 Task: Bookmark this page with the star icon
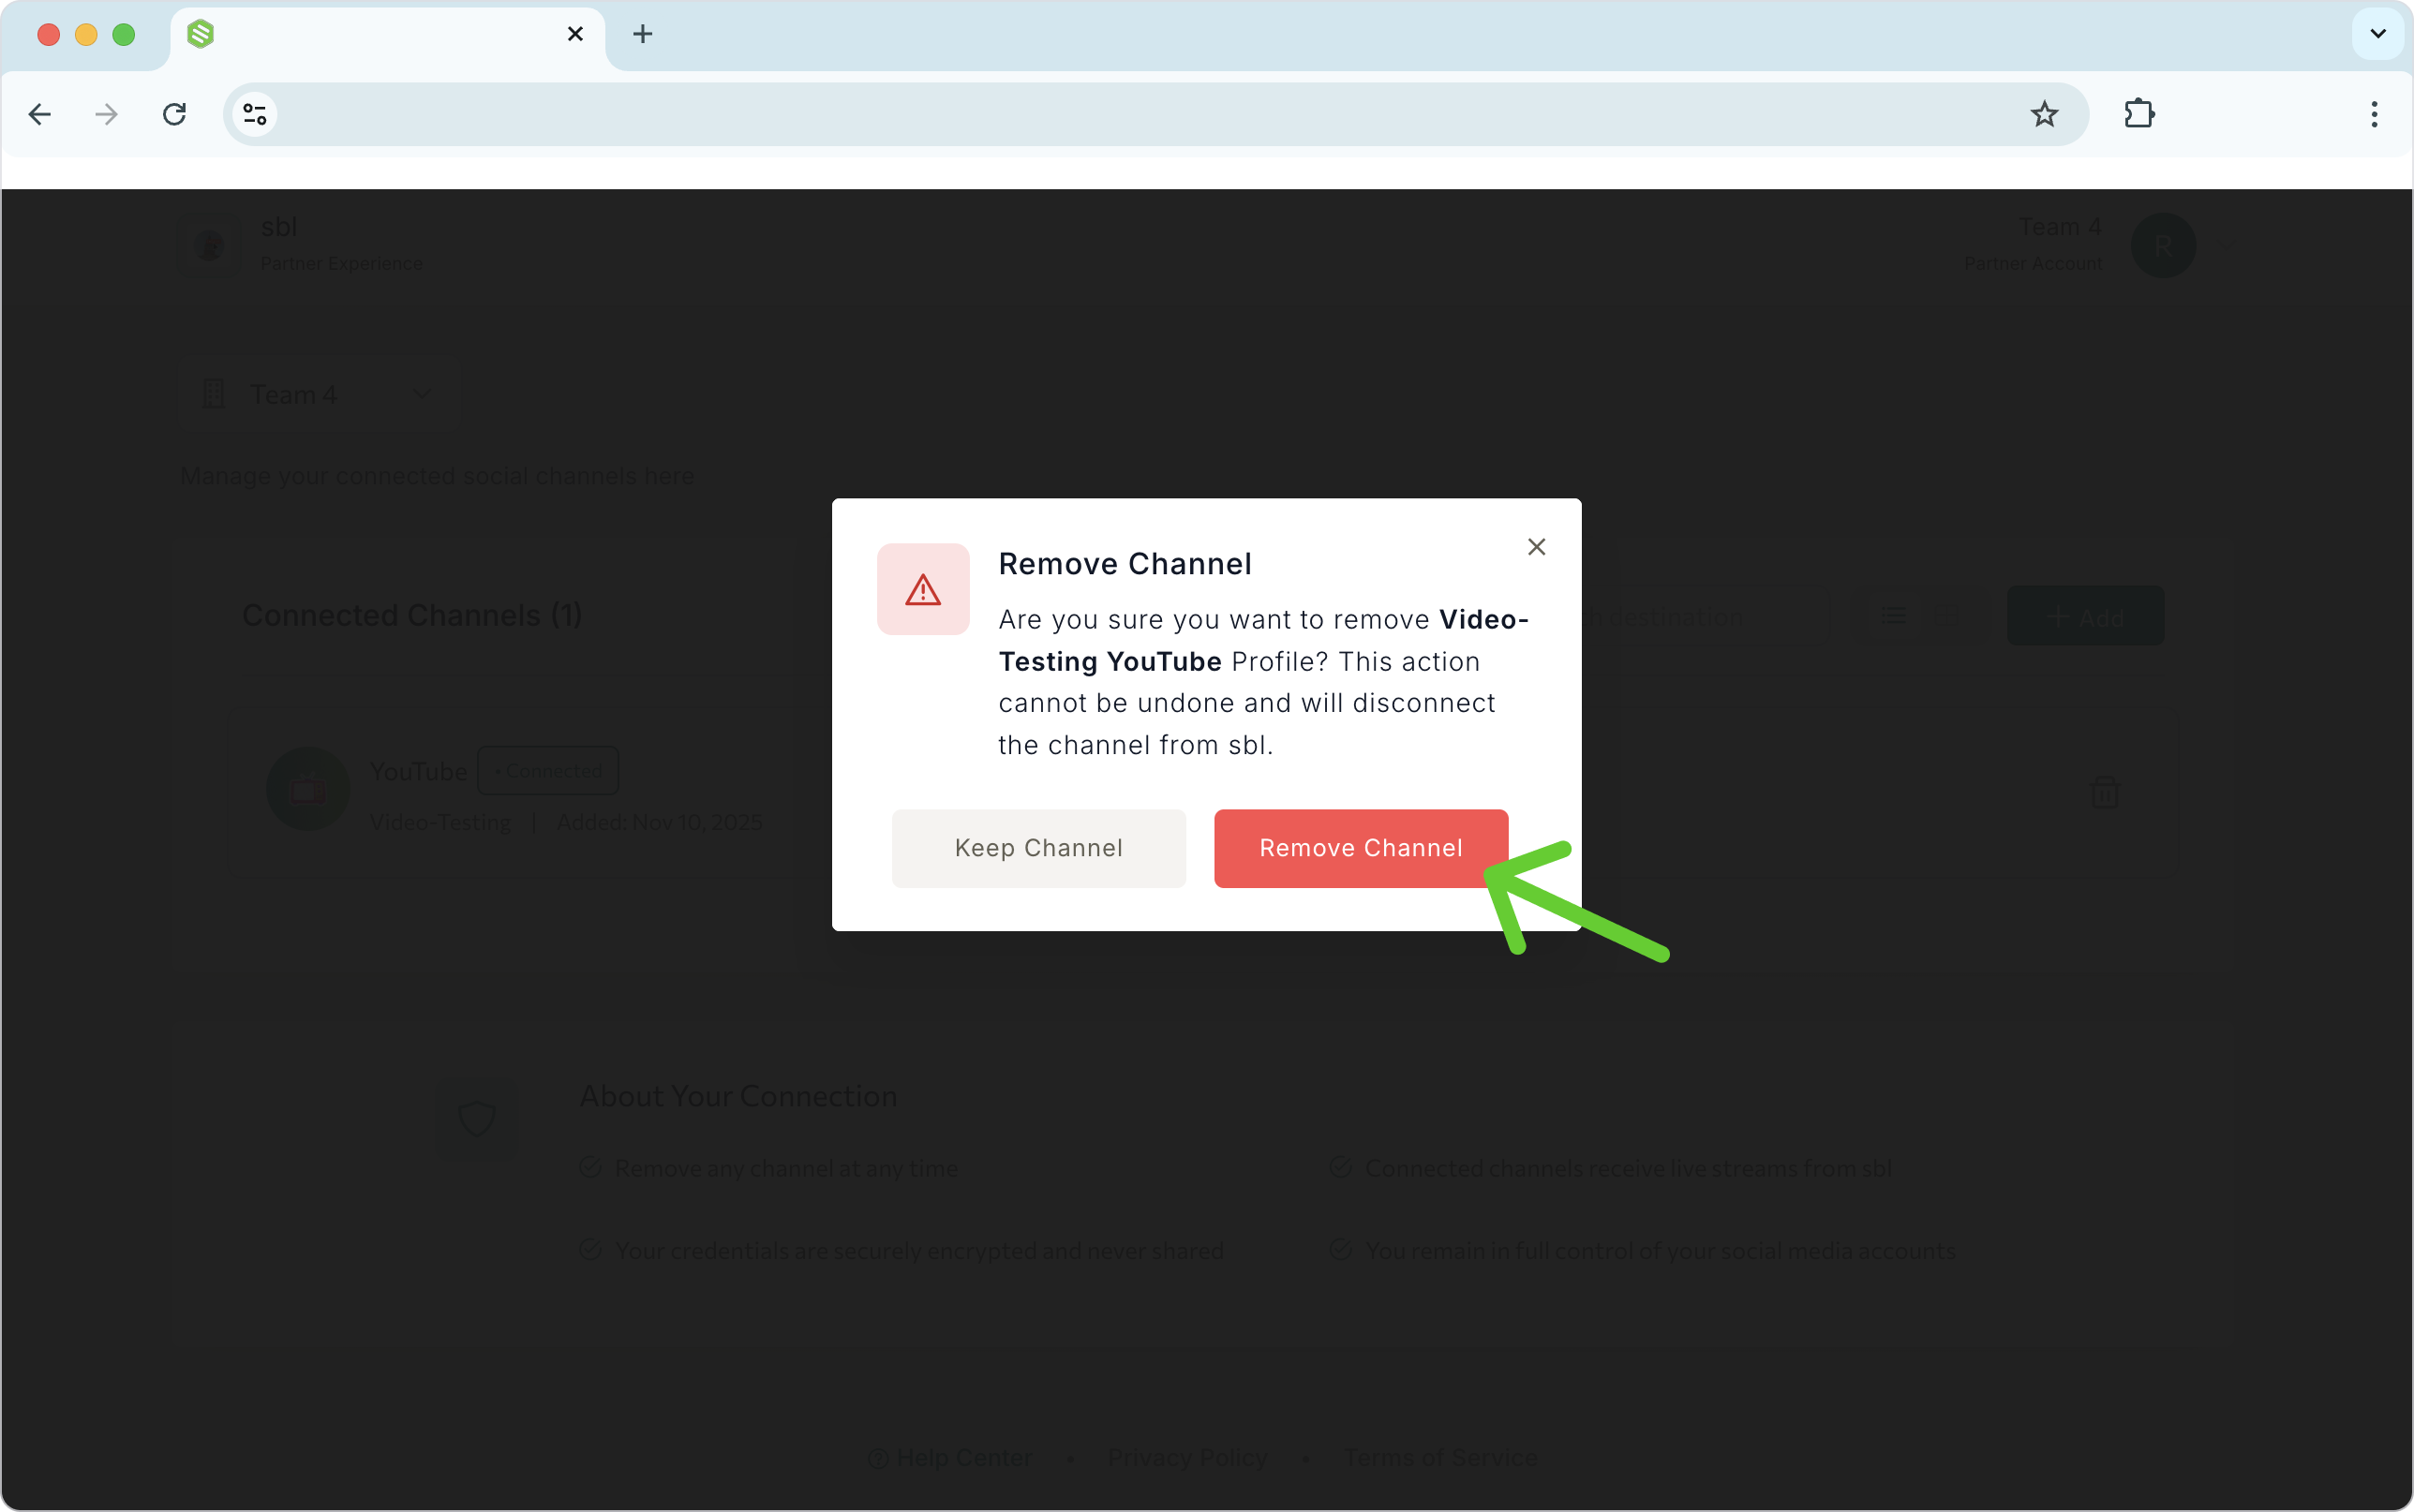point(2044,114)
